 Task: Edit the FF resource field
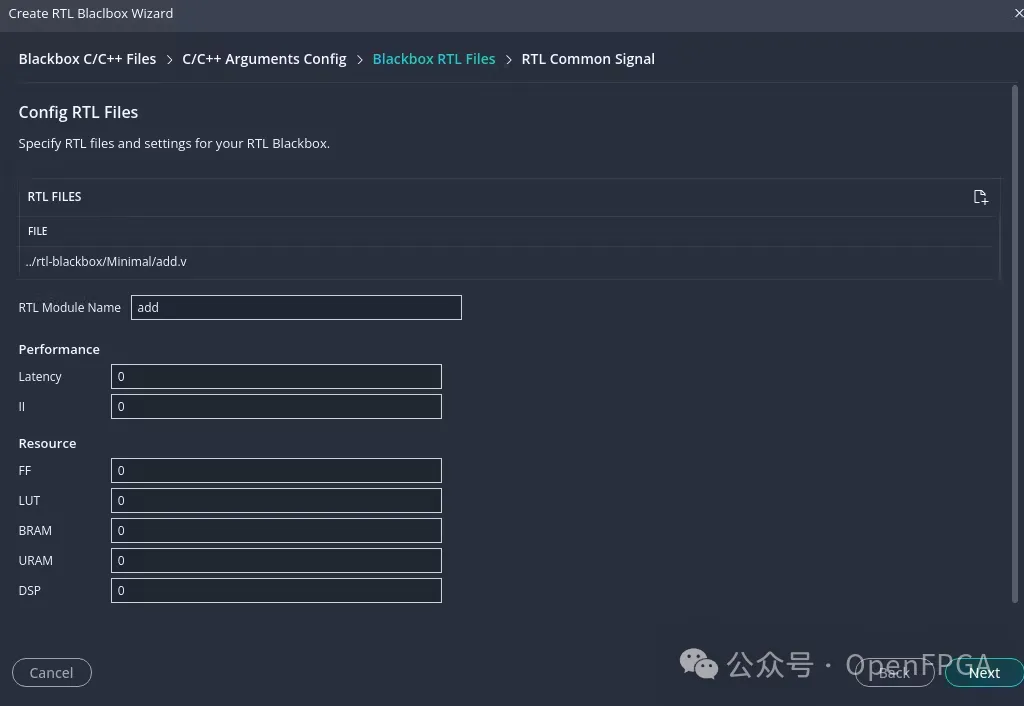pos(276,471)
